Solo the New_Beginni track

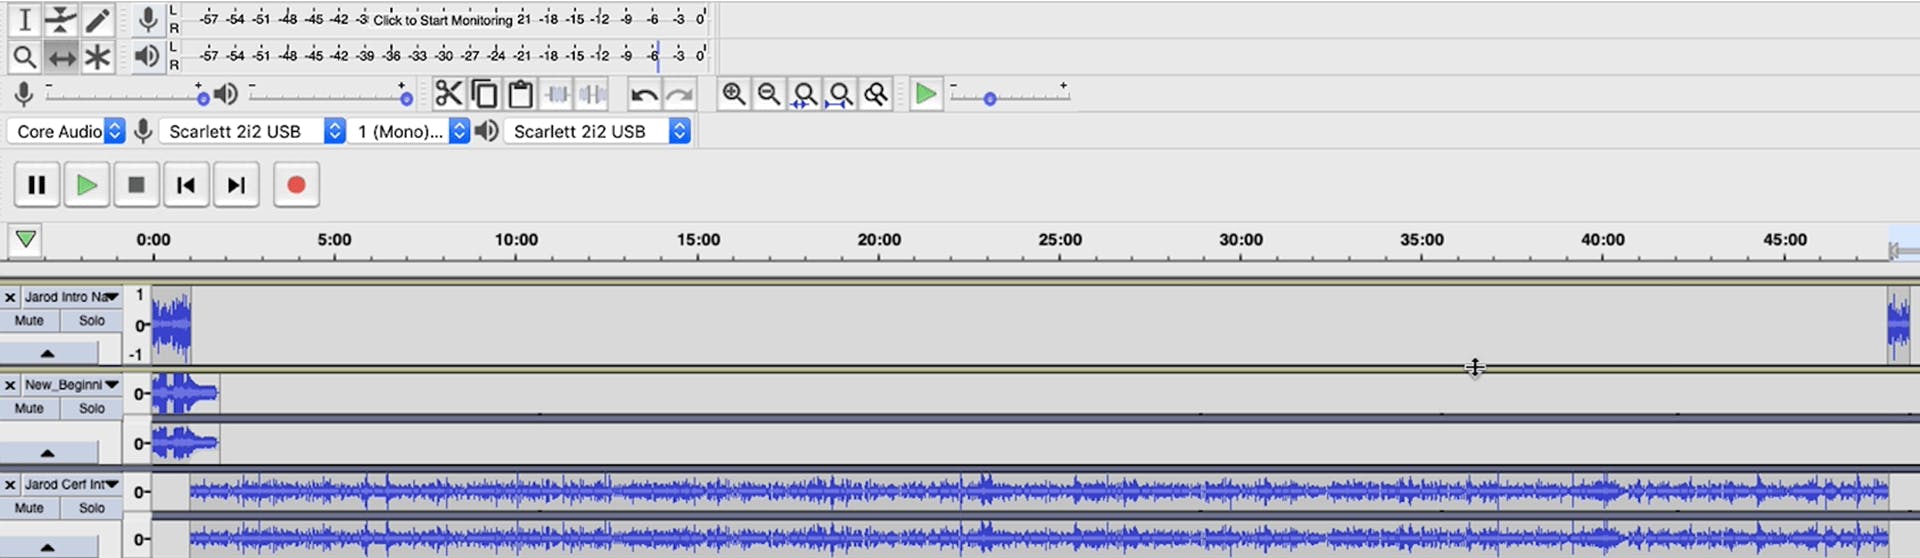click(x=91, y=408)
